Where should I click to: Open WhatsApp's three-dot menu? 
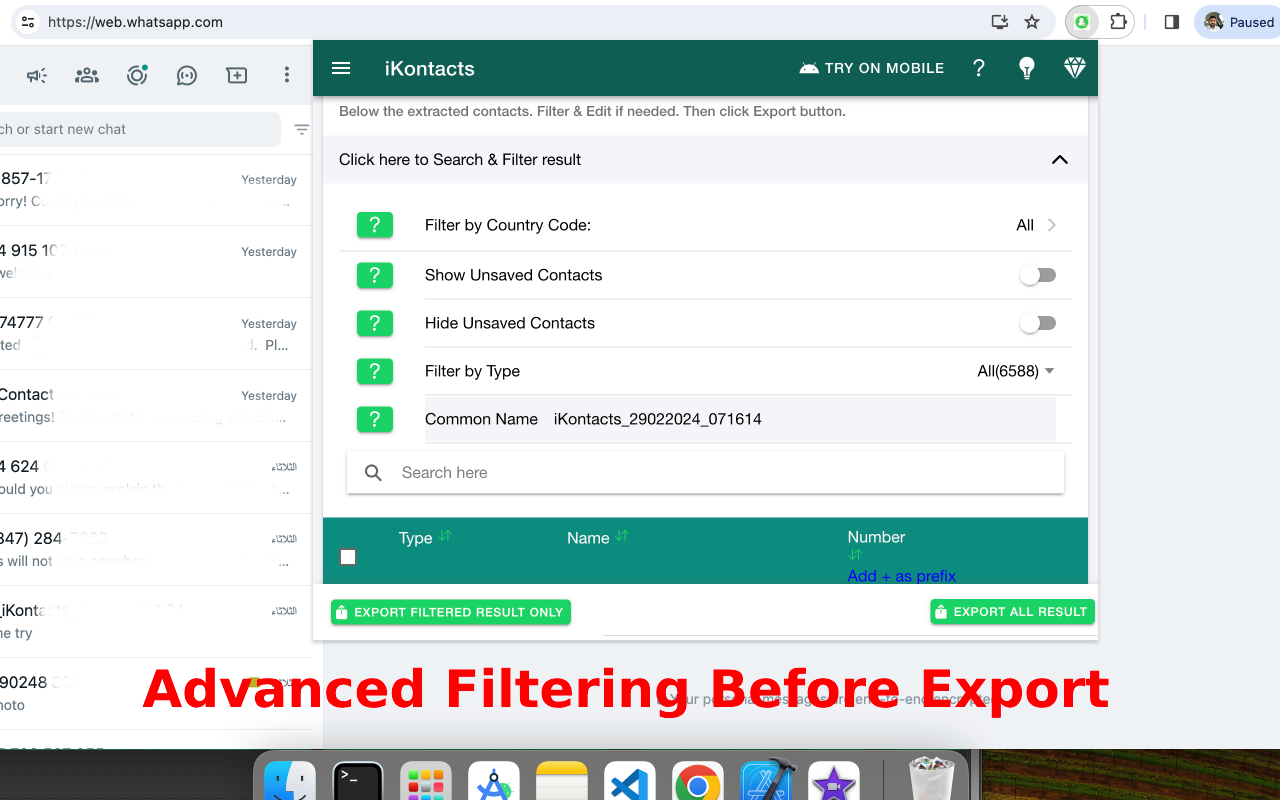[x=286, y=74]
